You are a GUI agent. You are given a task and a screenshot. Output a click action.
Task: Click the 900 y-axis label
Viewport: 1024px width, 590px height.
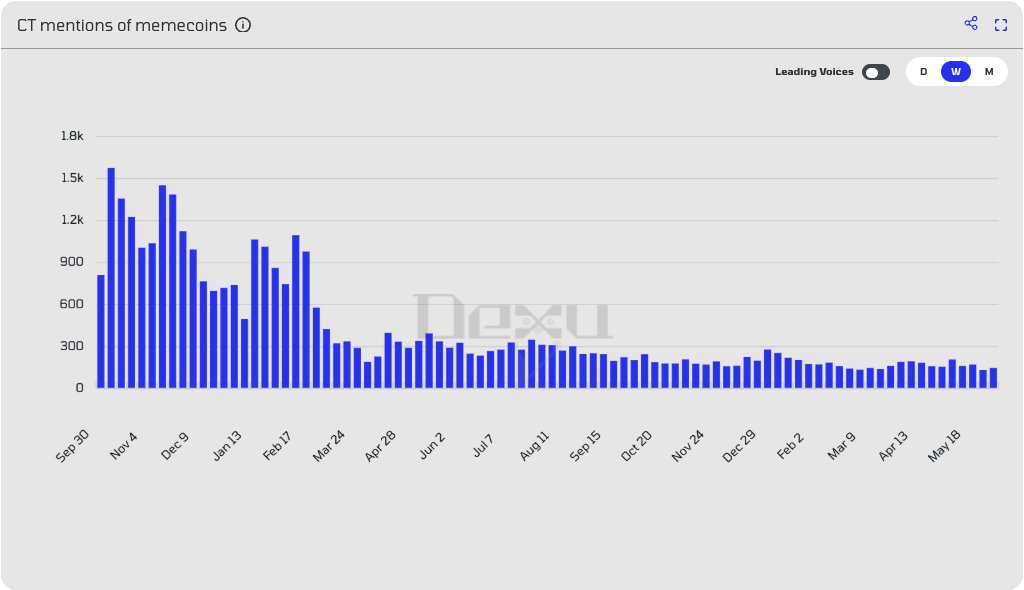(72, 261)
